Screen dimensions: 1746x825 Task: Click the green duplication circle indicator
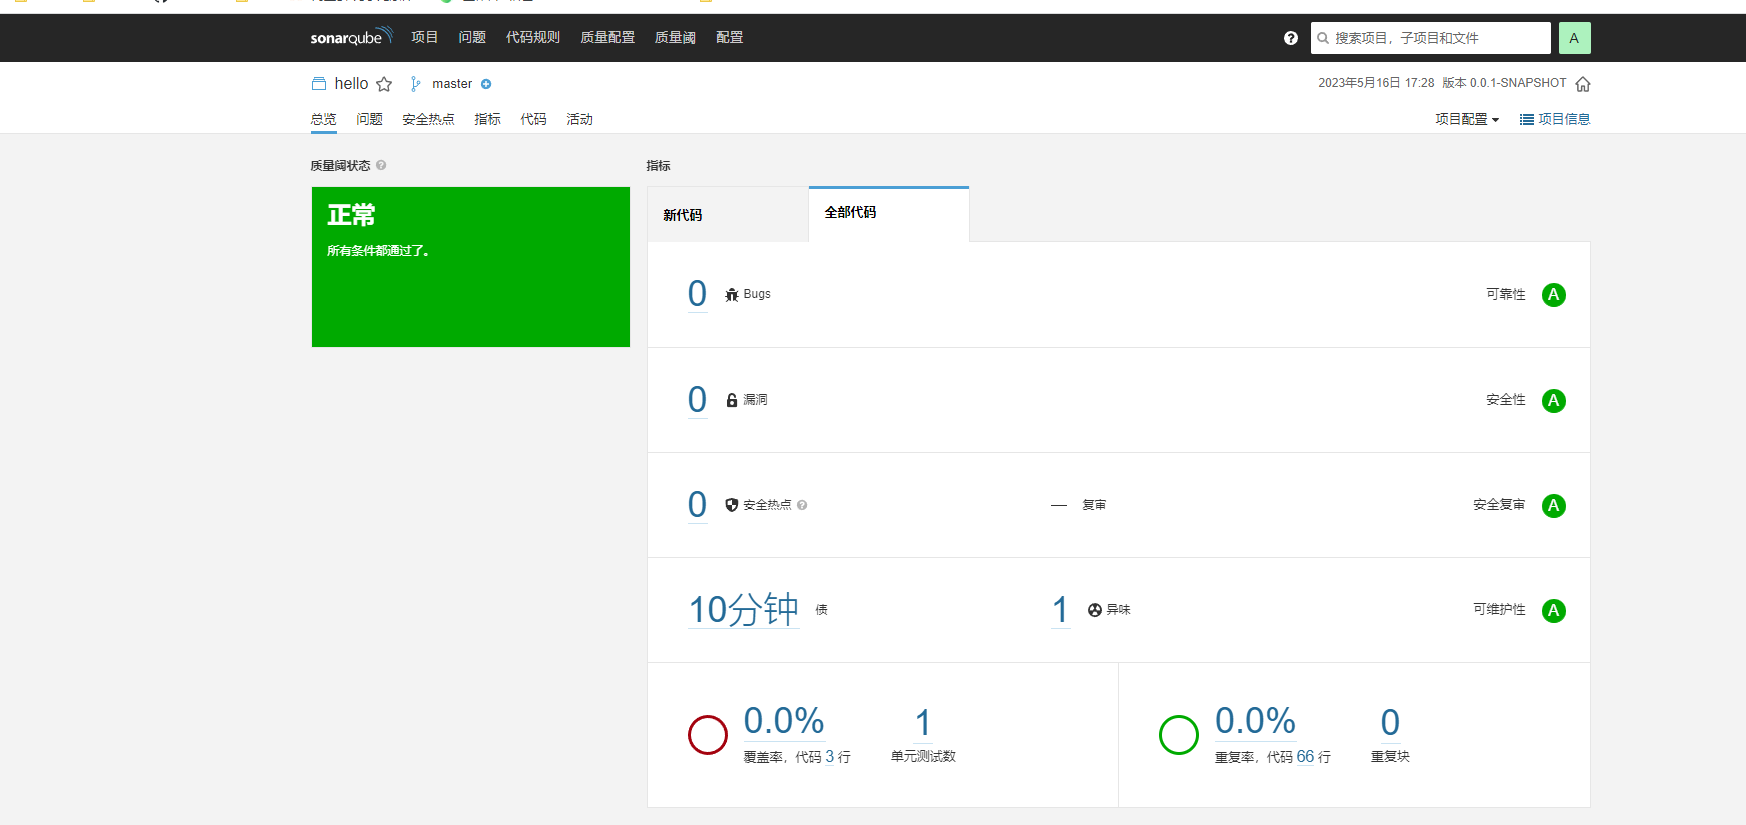tap(1179, 735)
